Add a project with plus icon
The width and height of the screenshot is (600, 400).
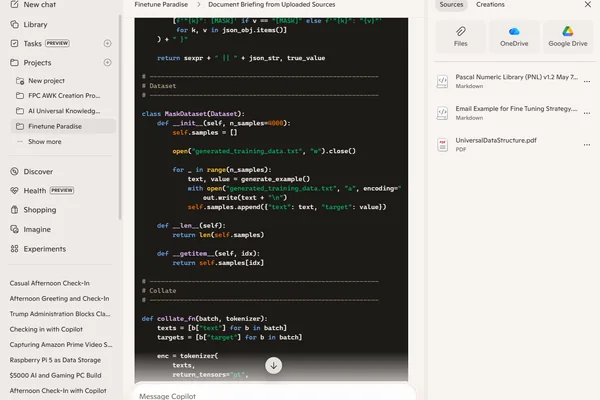(x=108, y=62)
